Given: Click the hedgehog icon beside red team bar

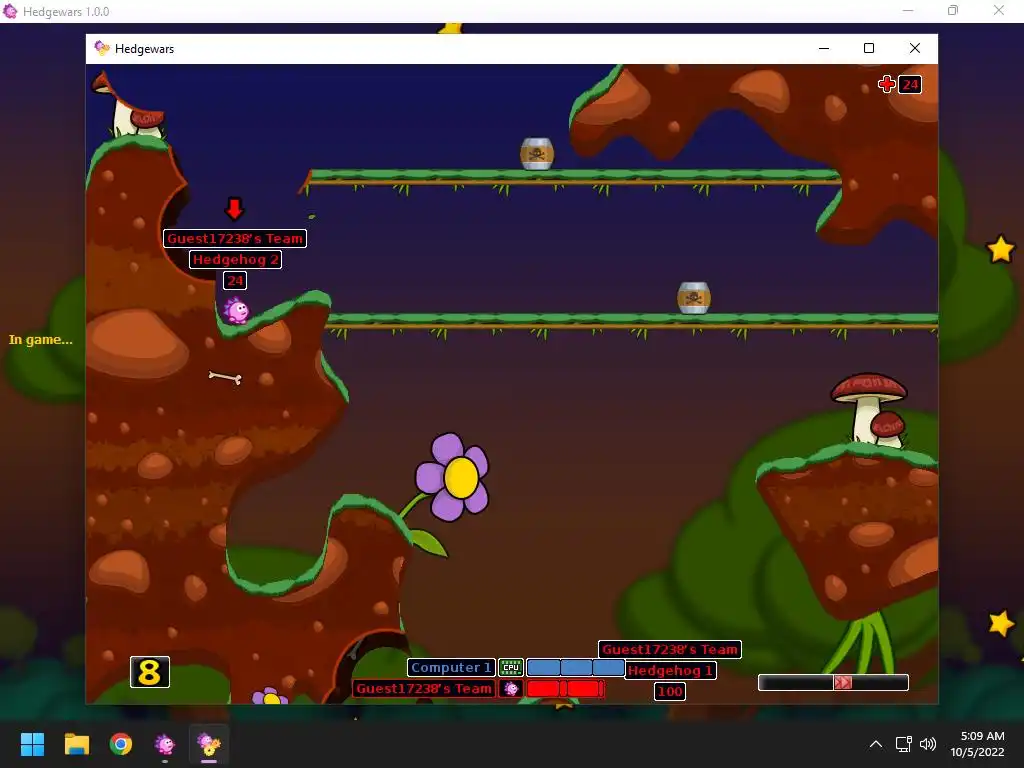Looking at the screenshot, I should [511, 688].
